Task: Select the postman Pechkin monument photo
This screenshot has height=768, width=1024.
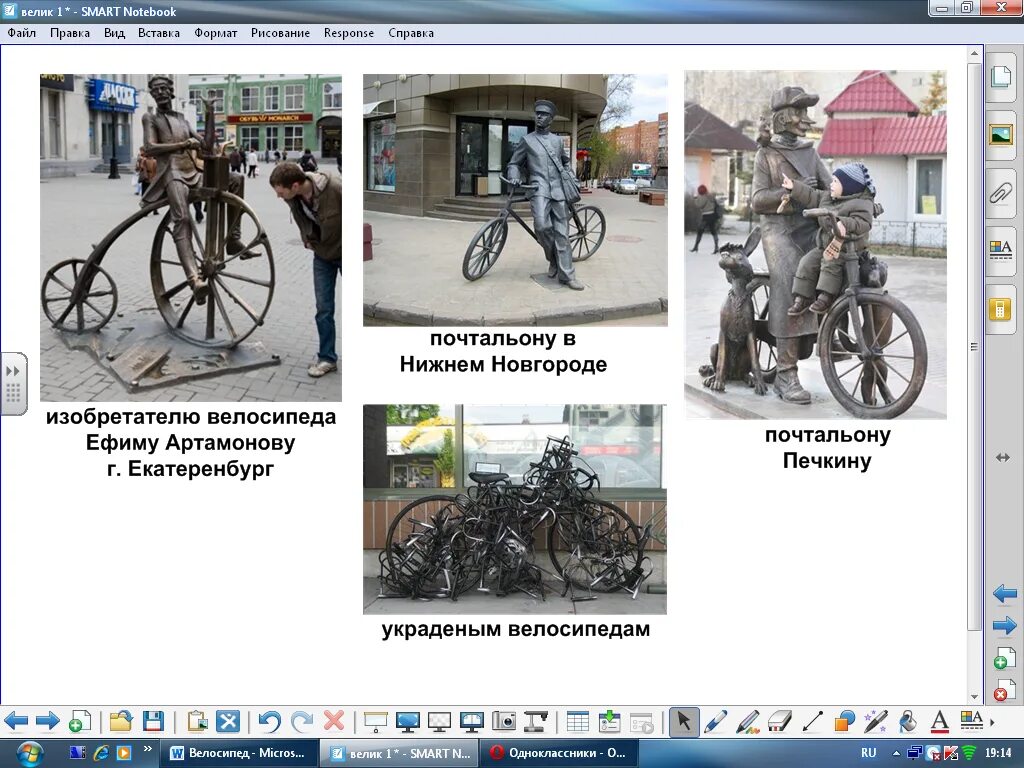Action: coord(815,244)
